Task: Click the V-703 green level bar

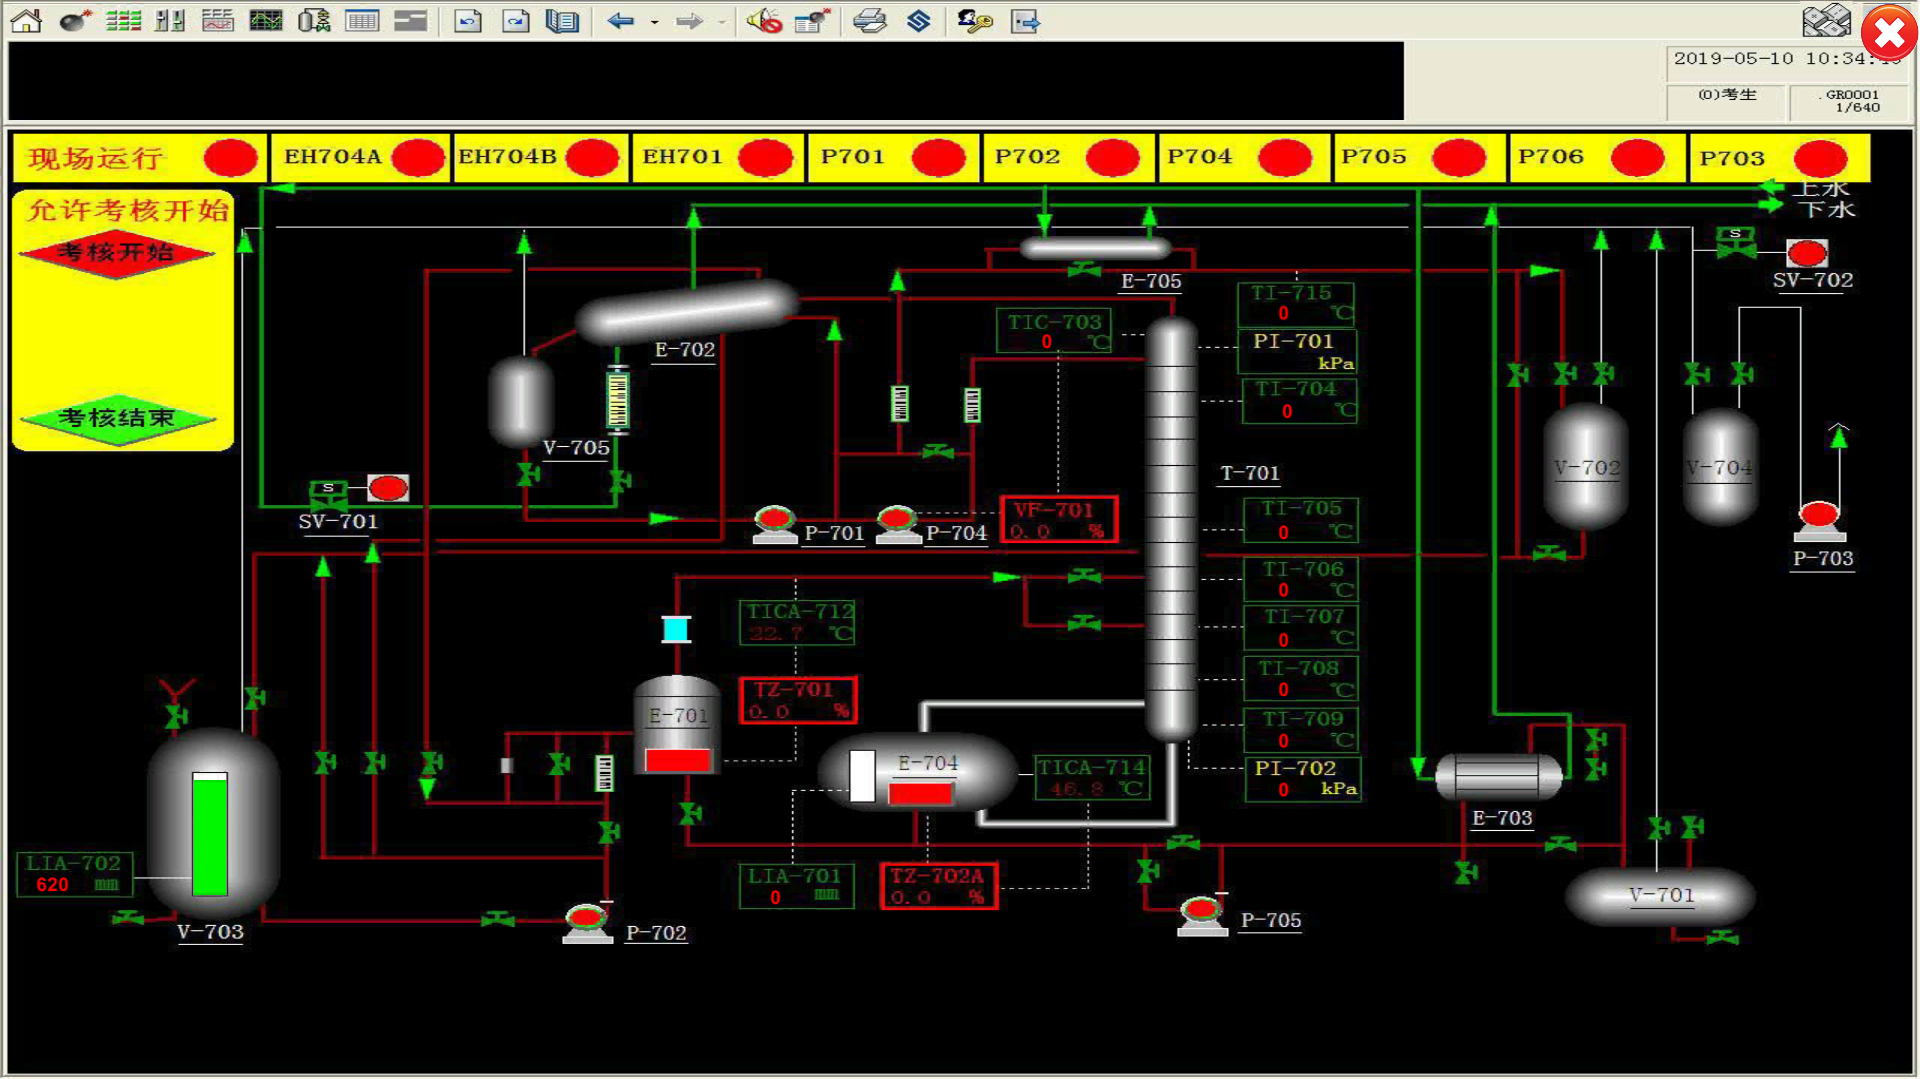Action: (209, 834)
